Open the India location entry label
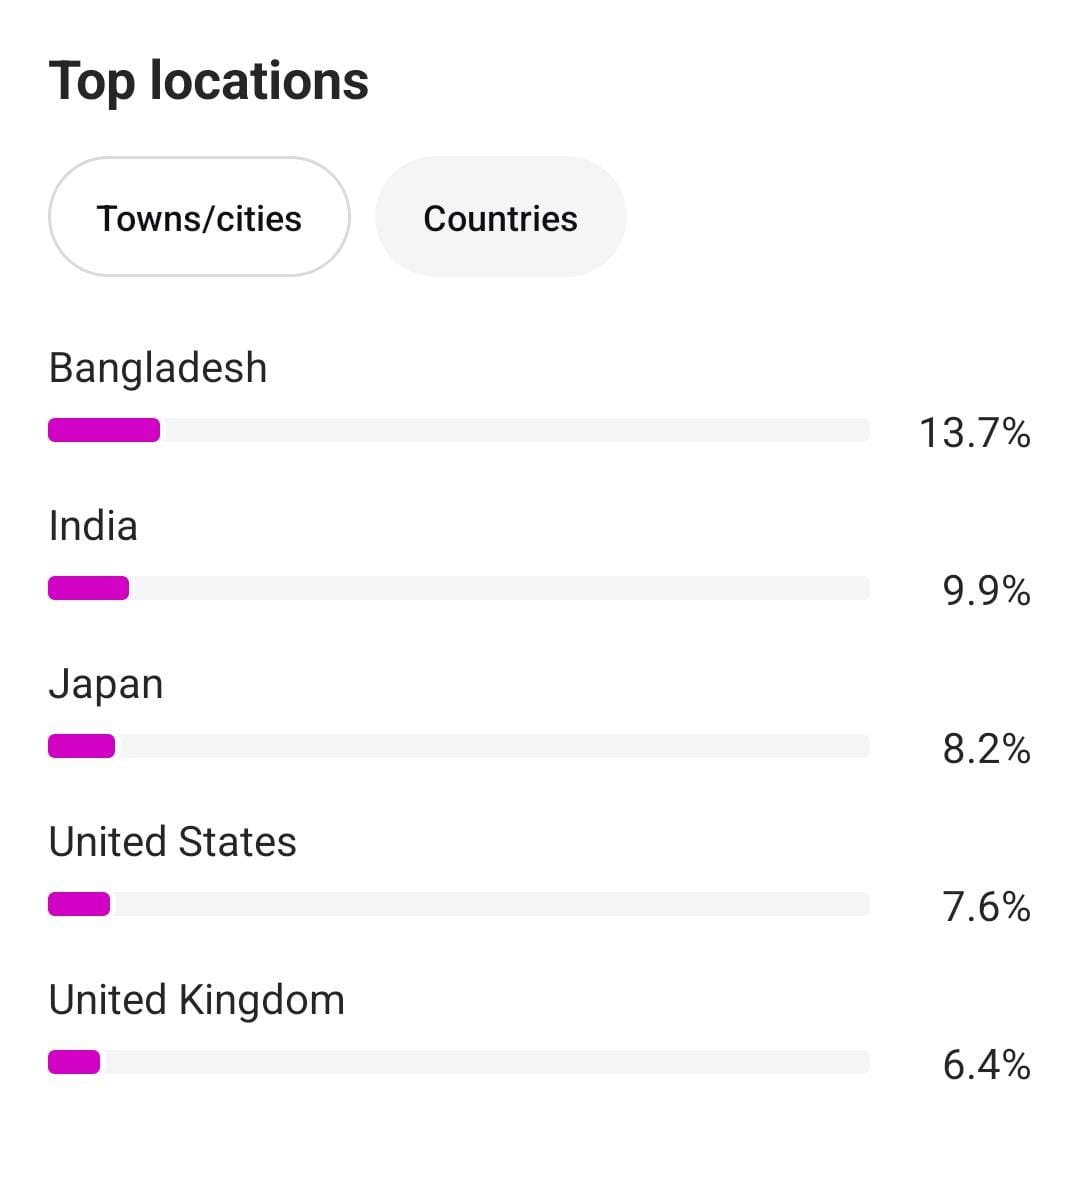The width and height of the screenshot is (1080, 1200). (x=93, y=526)
